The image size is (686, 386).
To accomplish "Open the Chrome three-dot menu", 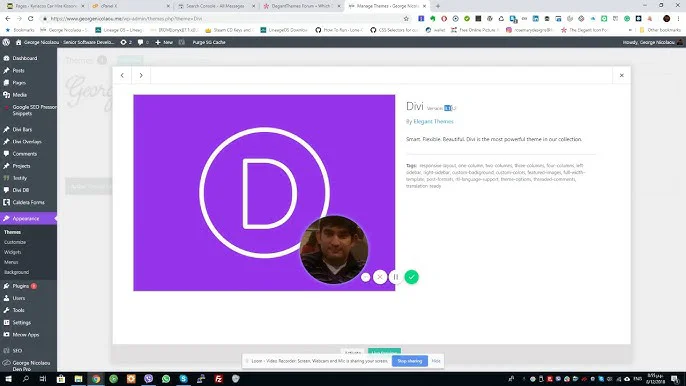I will [679, 19].
